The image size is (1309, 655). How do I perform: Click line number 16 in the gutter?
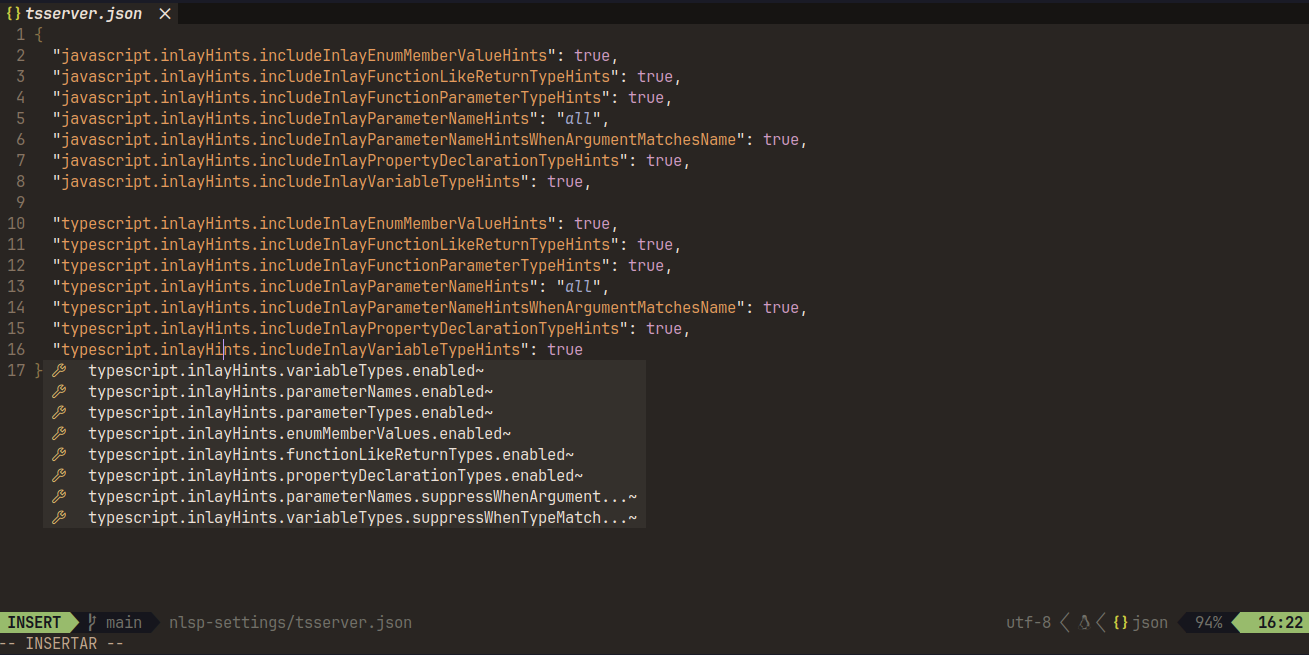(x=16, y=350)
